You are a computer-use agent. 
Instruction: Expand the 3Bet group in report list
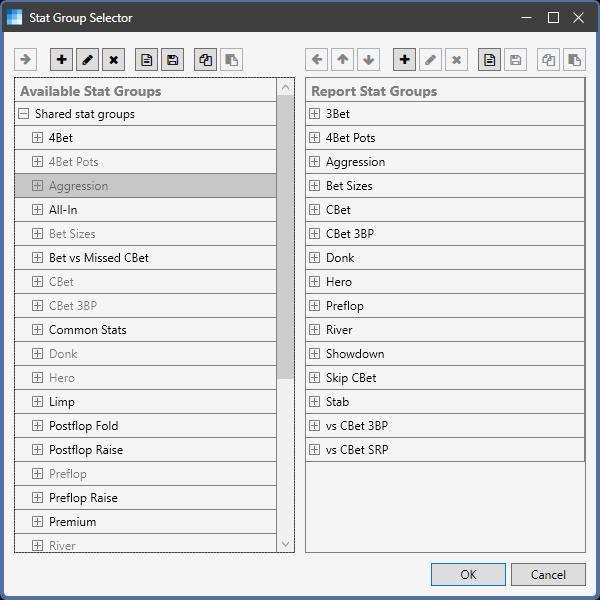(x=314, y=114)
